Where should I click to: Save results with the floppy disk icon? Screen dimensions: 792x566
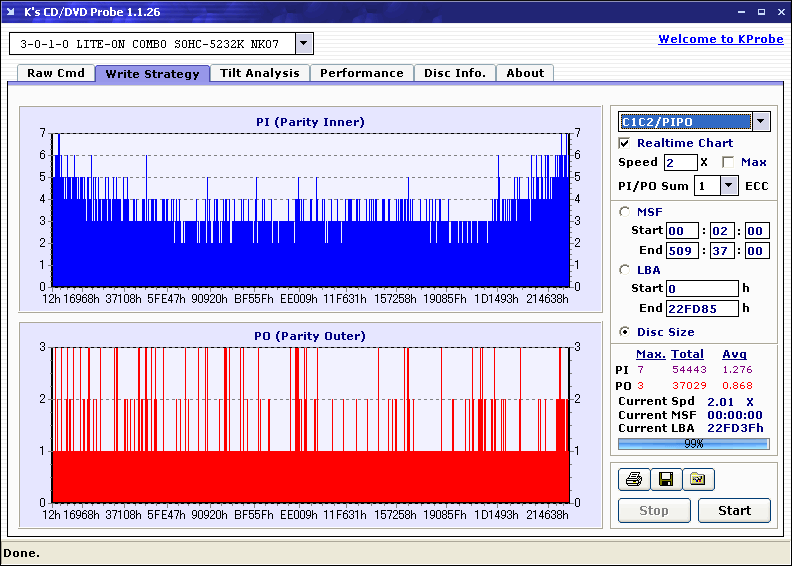pos(665,480)
